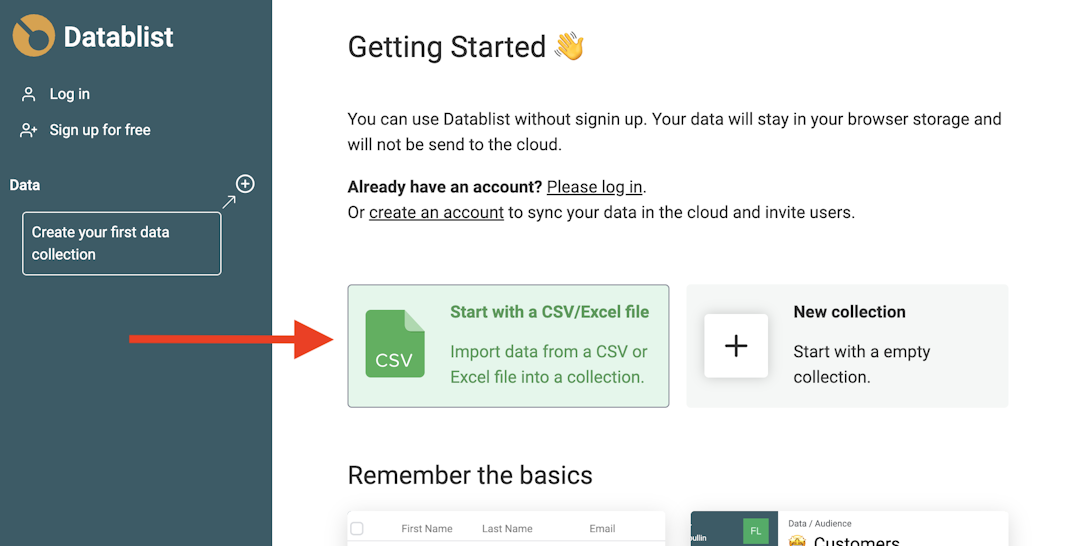This screenshot has width=1080, height=546.
Task: Click the Customers emoji icon
Action: [798, 541]
